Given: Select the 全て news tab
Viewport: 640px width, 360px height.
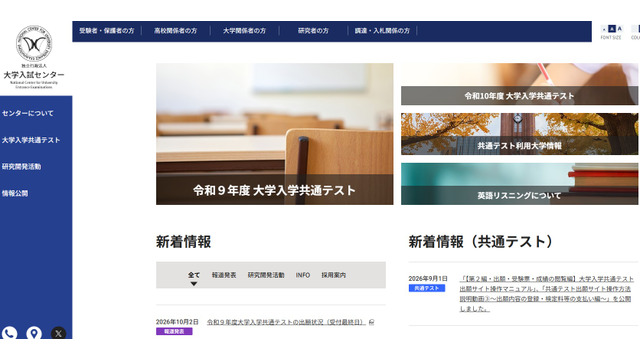Looking at the screenshot, I should pyautogui.click(x=194, y=275).
